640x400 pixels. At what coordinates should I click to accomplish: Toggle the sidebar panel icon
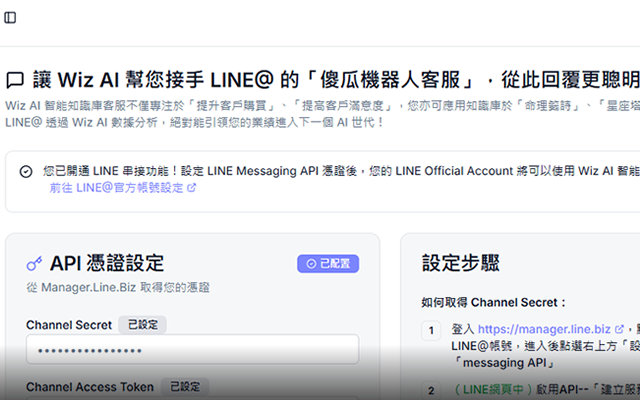tap(11, 18)
